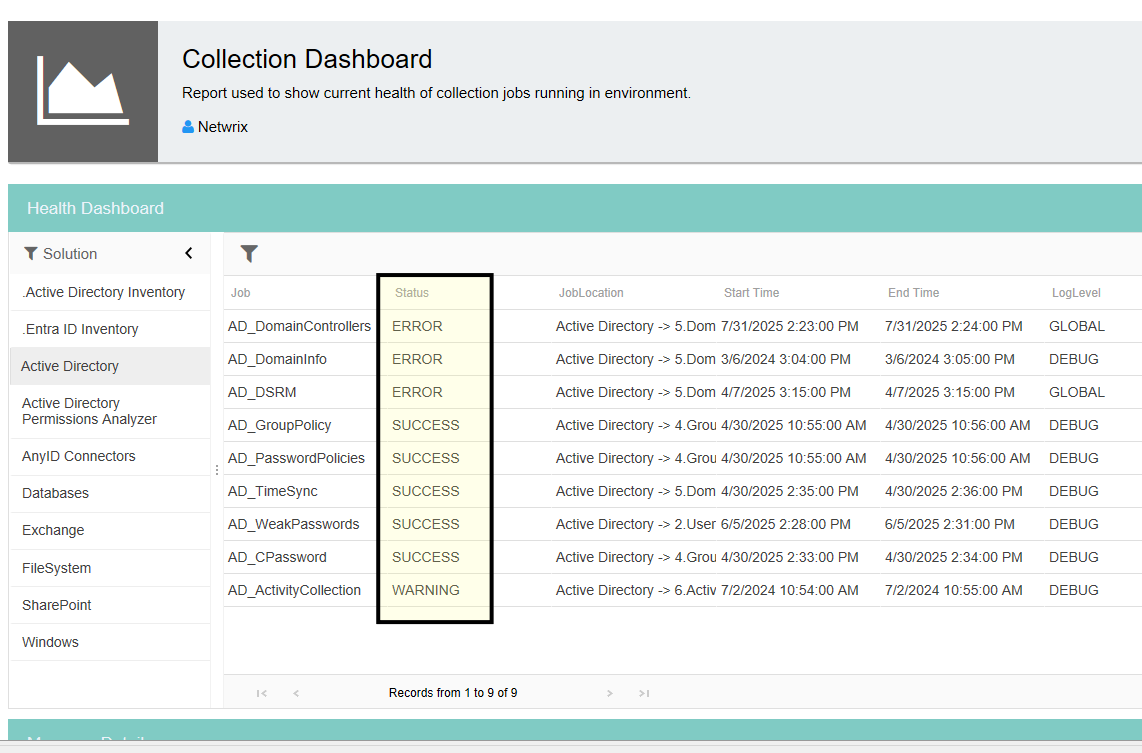Collapse the Solution panel with chevron
The height and width of the screenshot is (753, 1142).
pyautogui.click(x=189, y=253)
